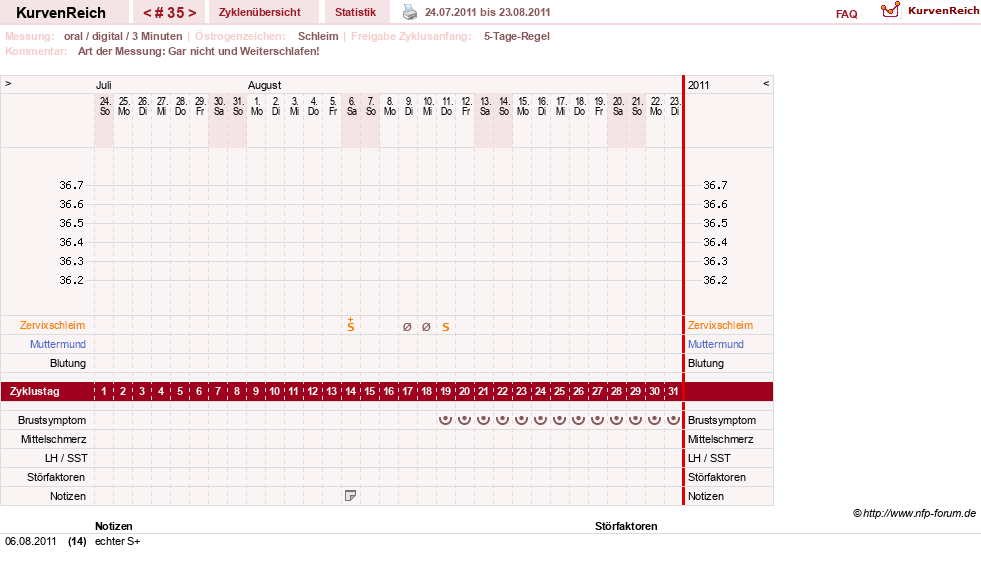Click the breast symptom marker on cycle day 31
This screenshot has width=981, height=565.
pos(673,419)
